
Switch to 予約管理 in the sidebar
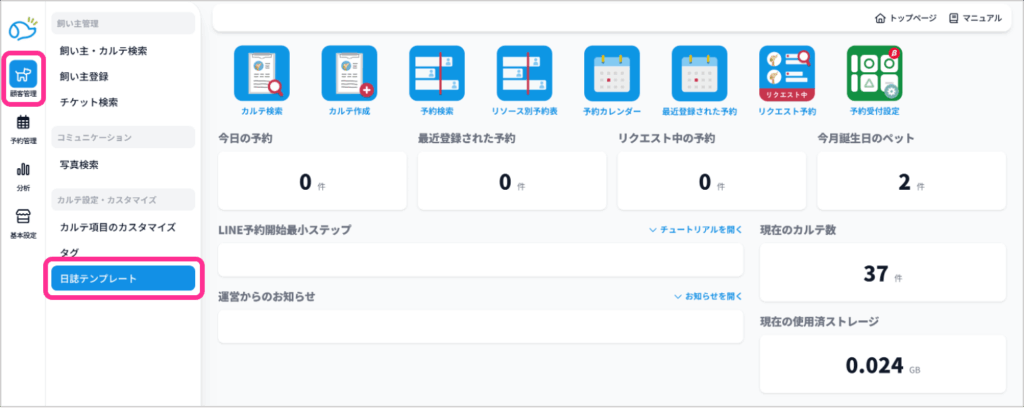[x=23, y=129]
